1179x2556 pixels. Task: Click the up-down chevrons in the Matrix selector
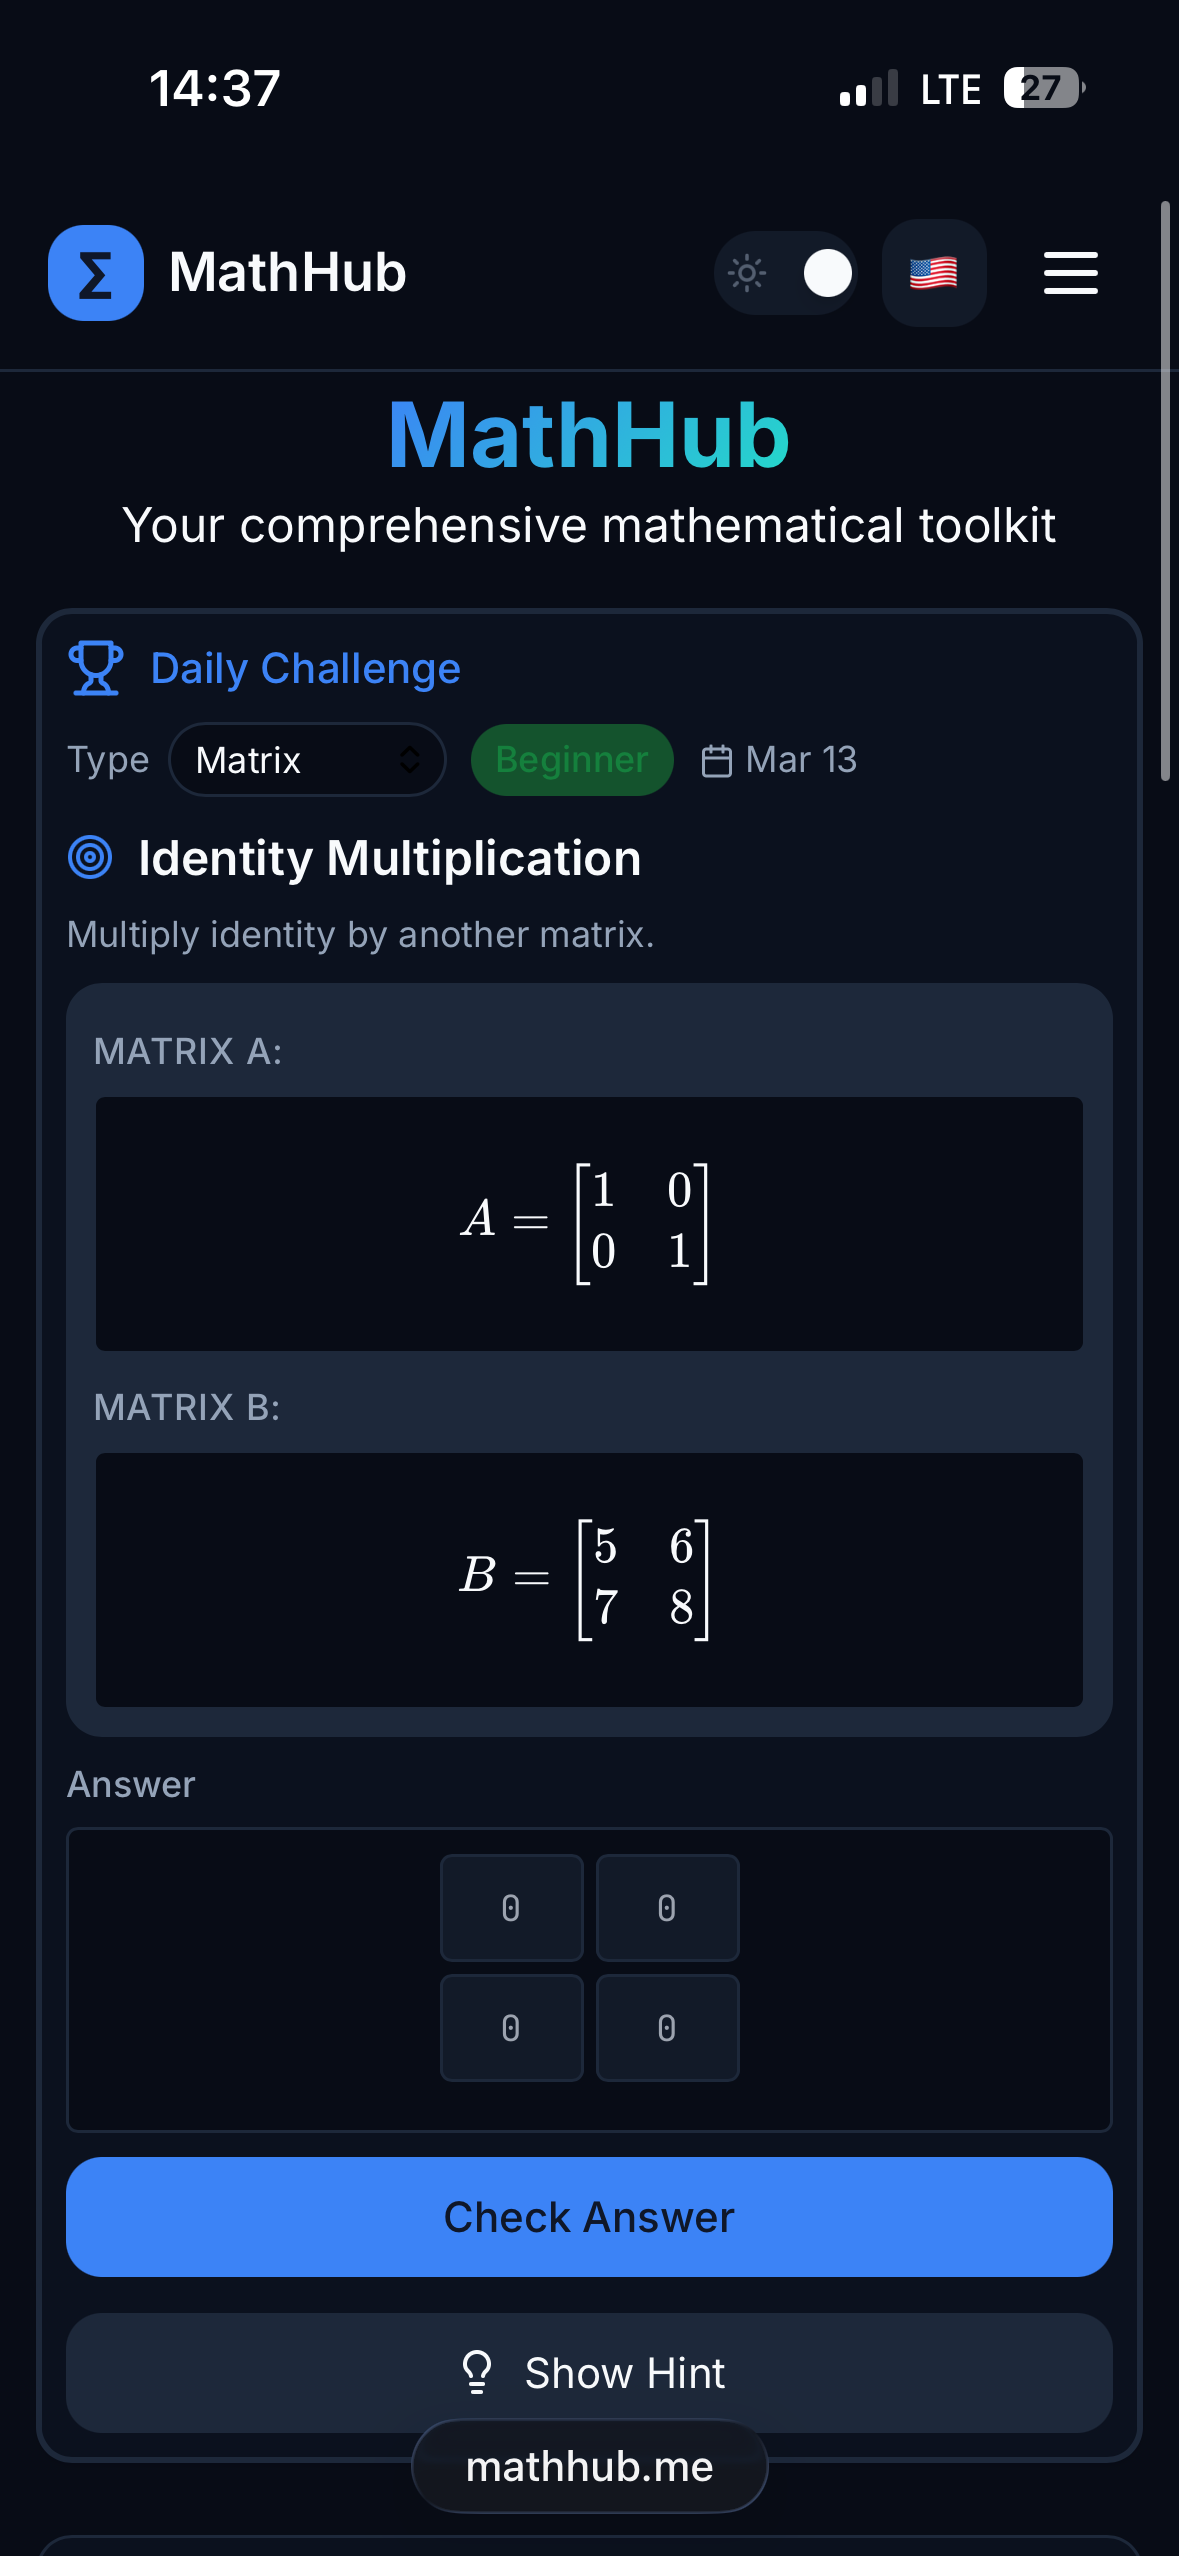pyautogui.click(x=411, y=760)
